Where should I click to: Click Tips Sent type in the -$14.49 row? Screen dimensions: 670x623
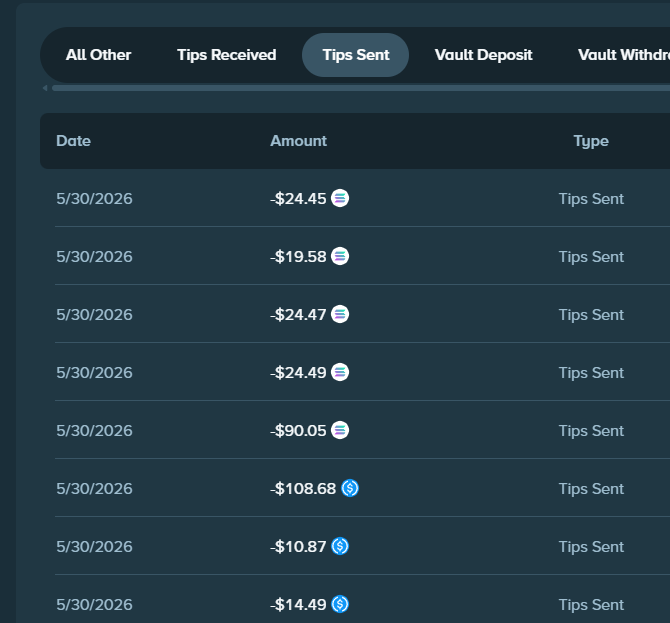[x=591, y=605]
